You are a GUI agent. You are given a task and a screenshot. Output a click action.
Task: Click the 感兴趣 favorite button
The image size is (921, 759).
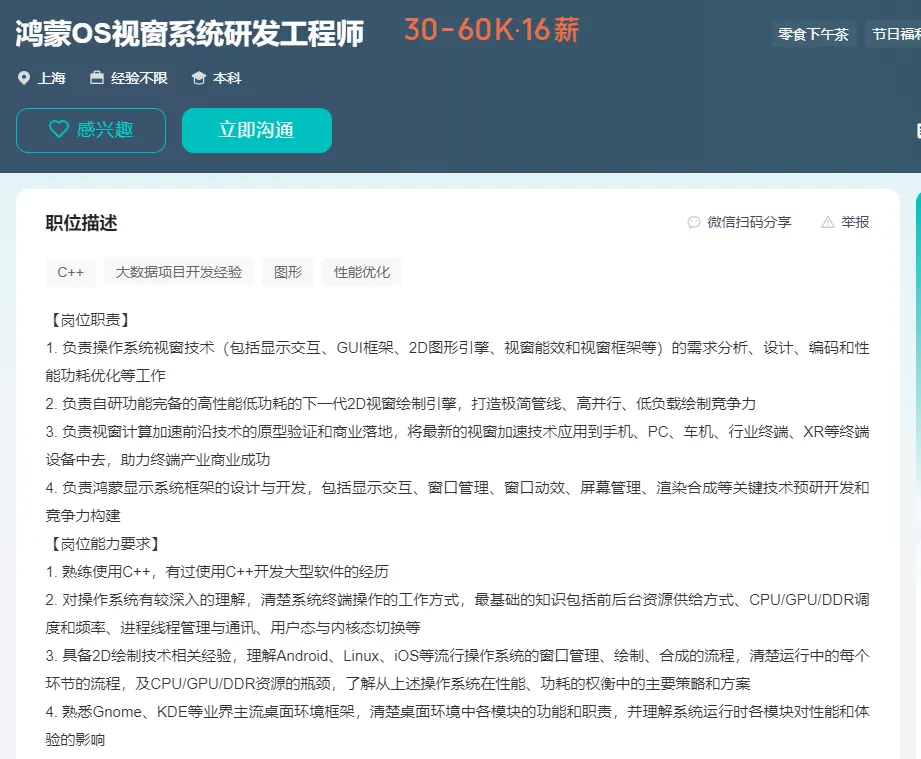point(90,130)
